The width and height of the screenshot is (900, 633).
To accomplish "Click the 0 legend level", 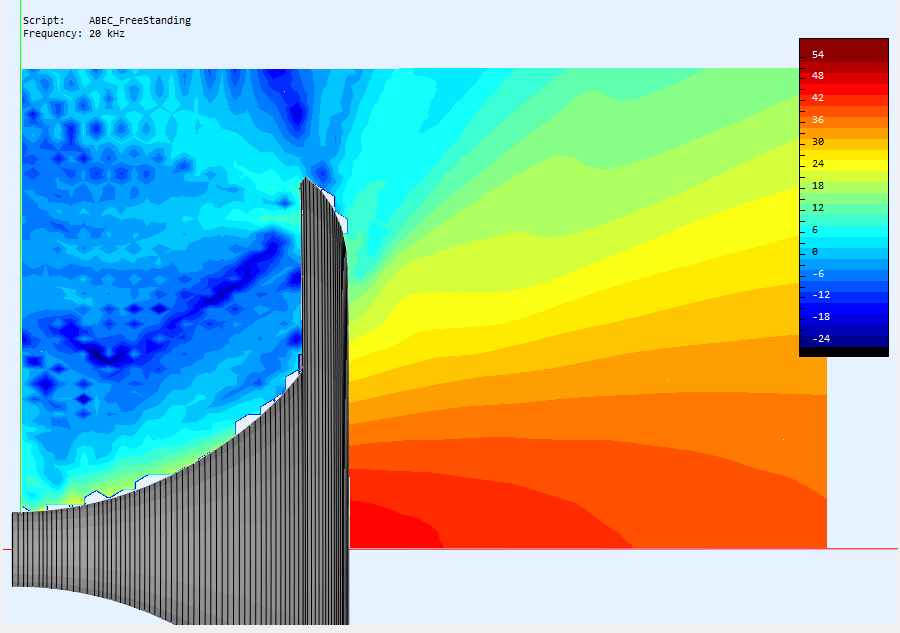I will click(x=814, y=252).
